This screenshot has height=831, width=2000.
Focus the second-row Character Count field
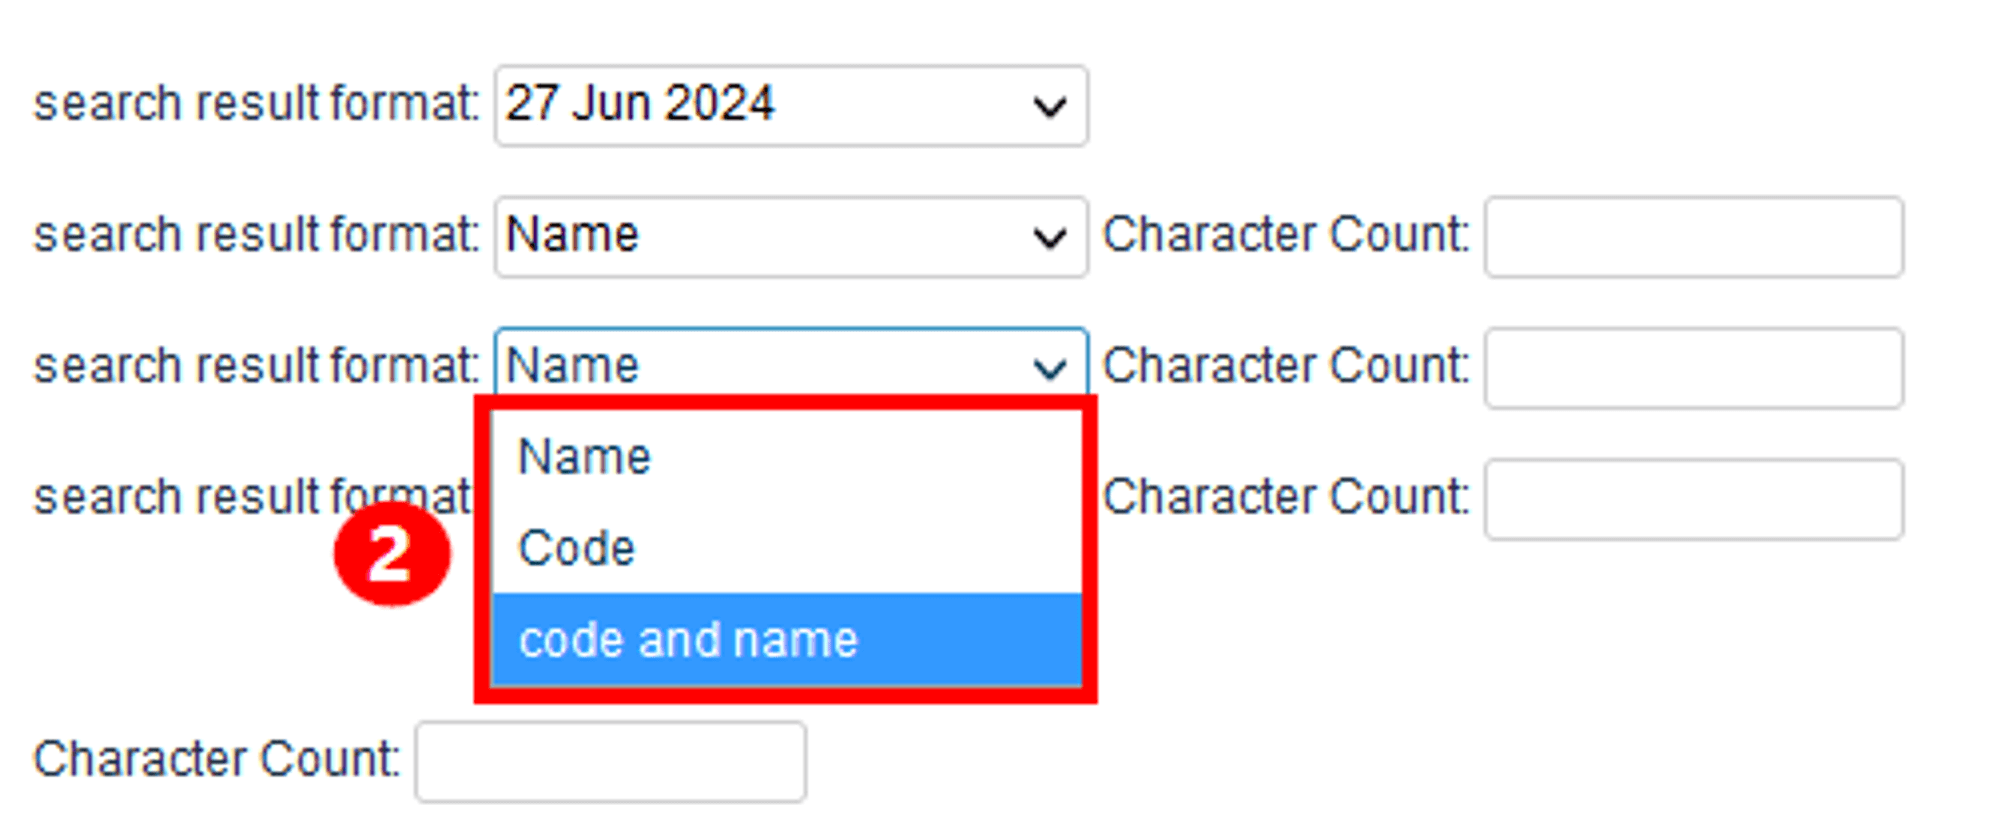1693,237
